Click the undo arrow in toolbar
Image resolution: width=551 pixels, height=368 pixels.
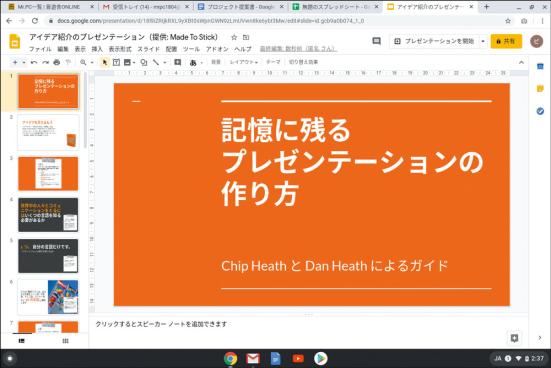click(x=34, y=63)
